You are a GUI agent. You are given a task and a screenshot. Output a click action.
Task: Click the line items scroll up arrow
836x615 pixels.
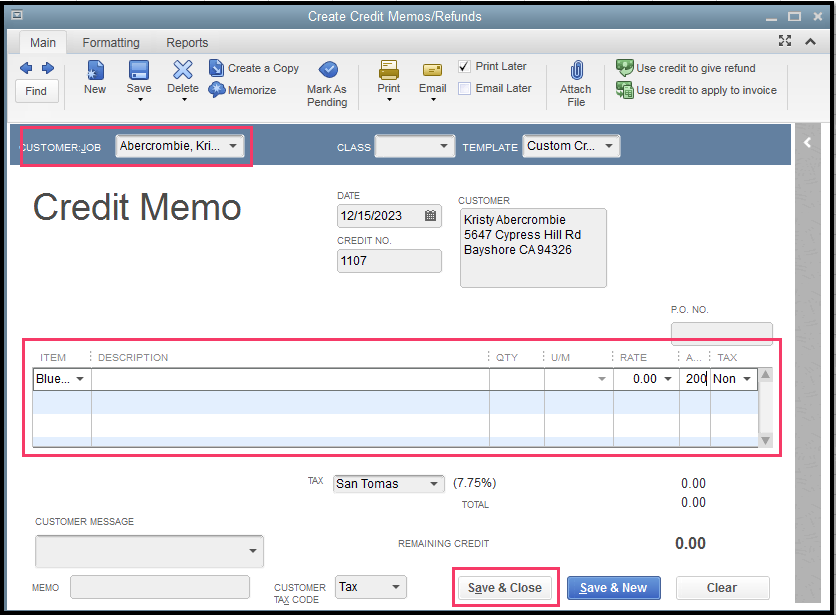coord(765,374)
